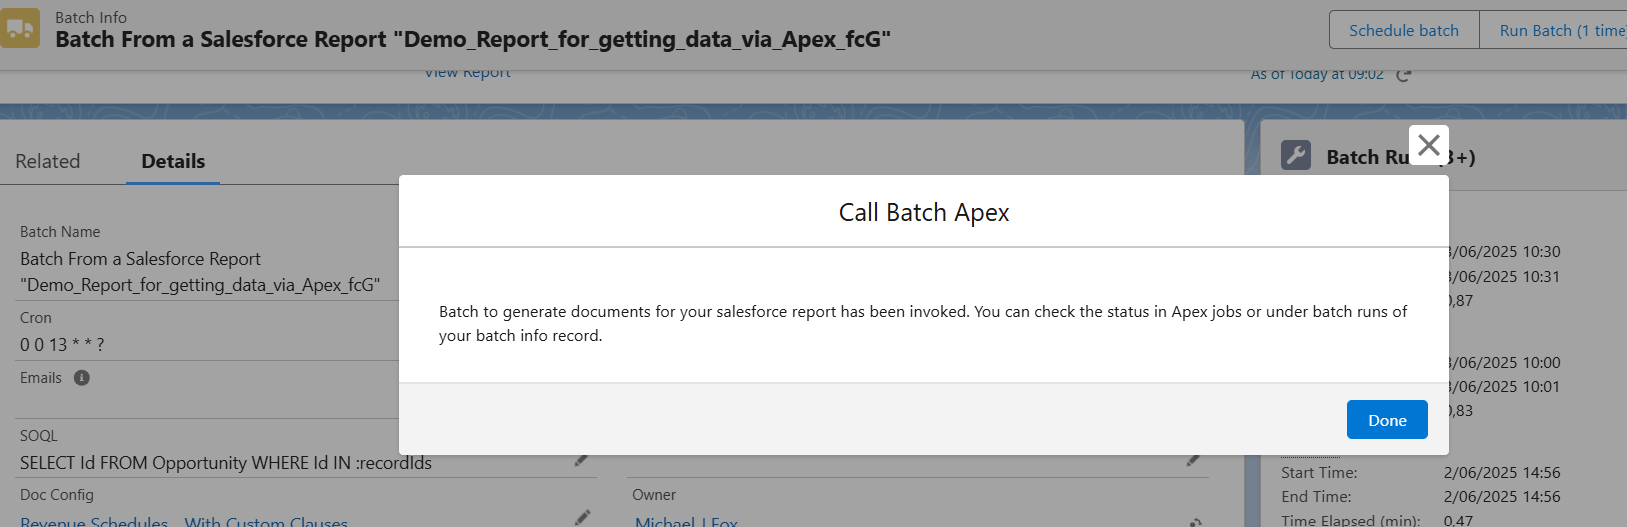Screen dimensions: 1627x527
Task: Open the Michael J Fox owner link
Action: tap(686, 522)
